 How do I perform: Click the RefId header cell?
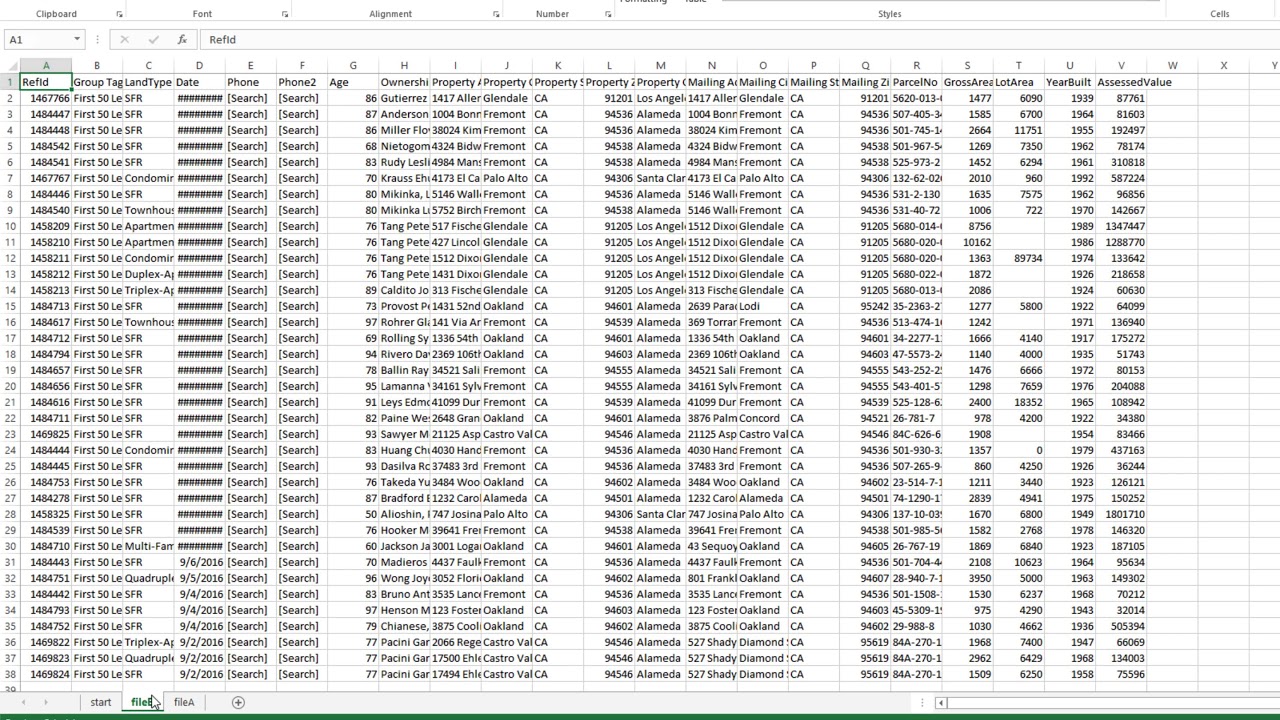pyautogui.click(x=46, y=82)
